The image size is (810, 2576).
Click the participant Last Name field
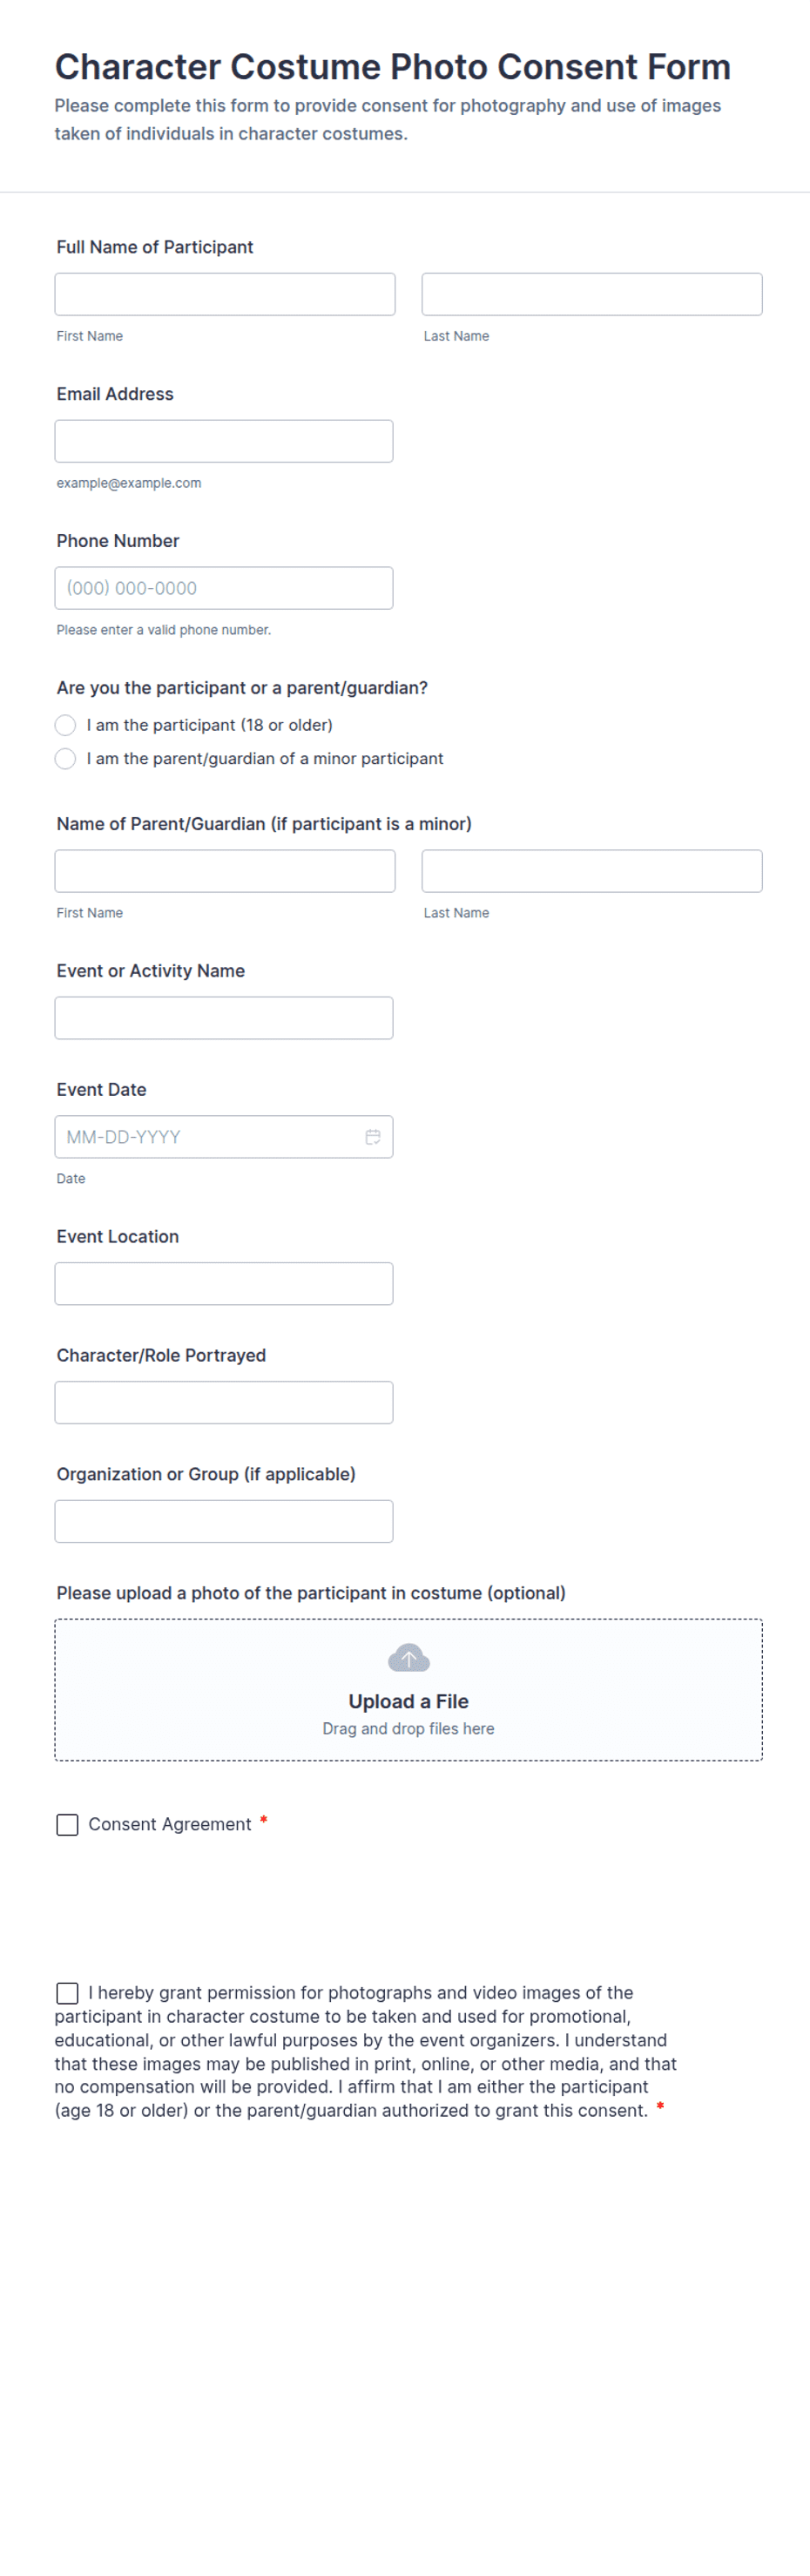pyautogui.click(x=592, y=294)
